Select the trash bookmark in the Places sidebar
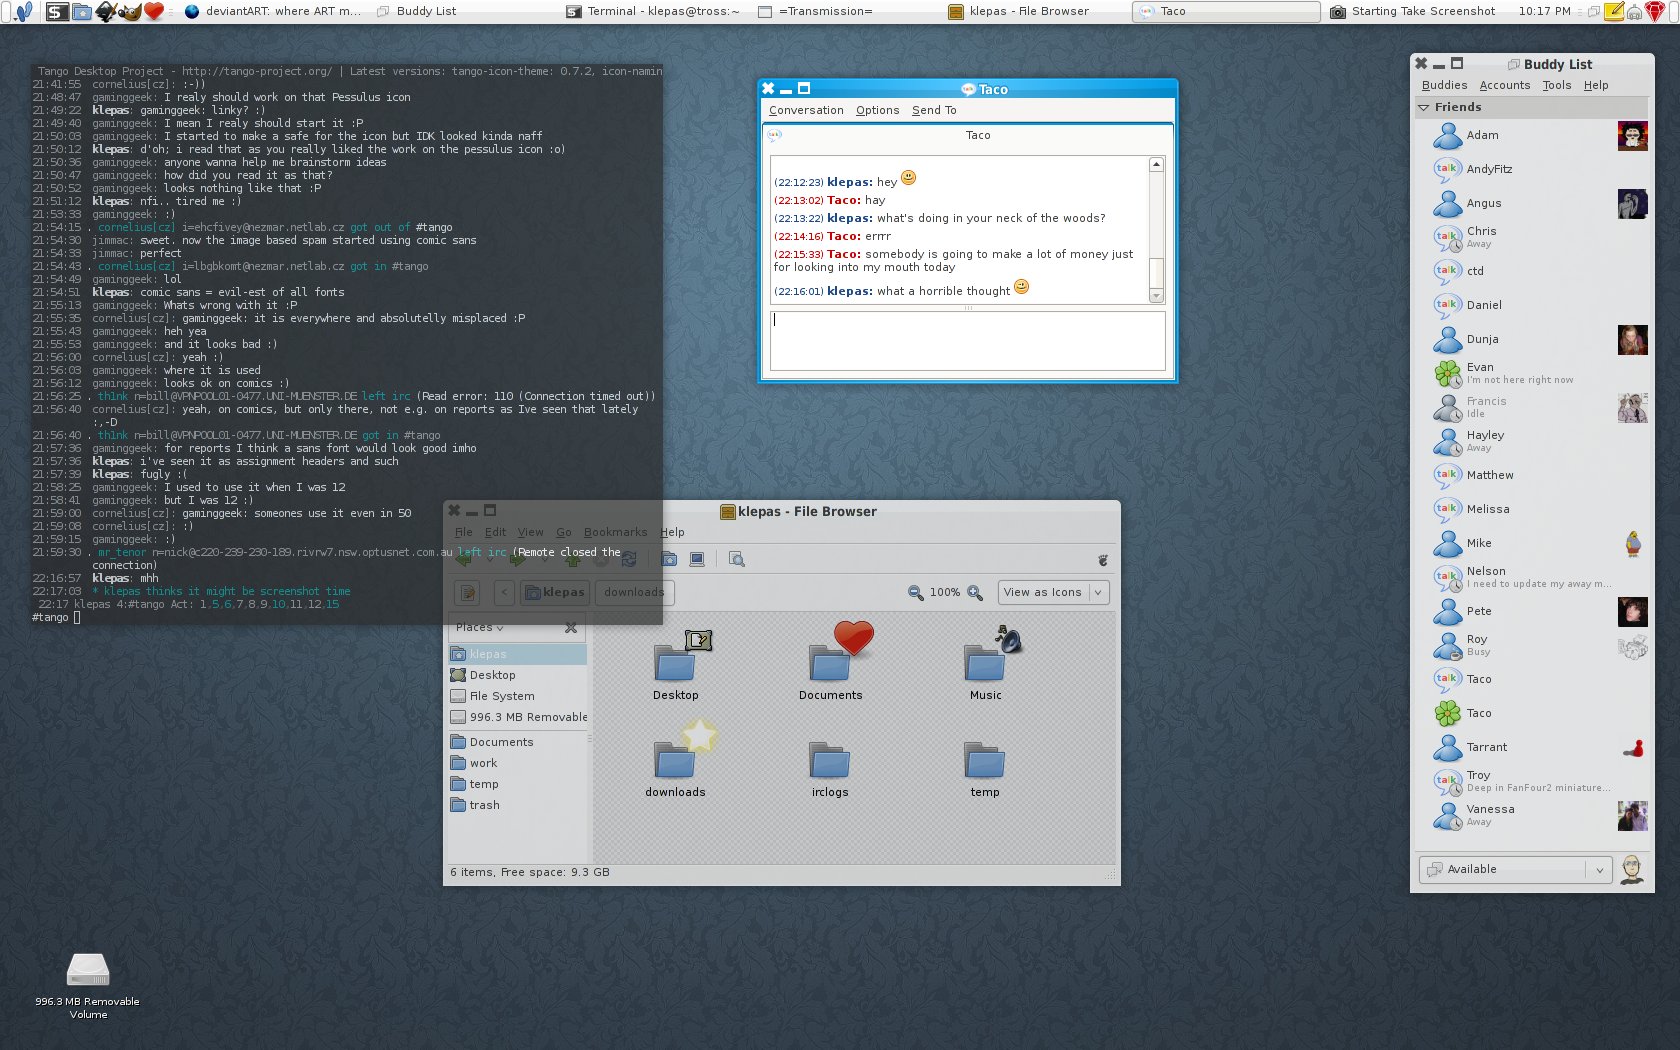 (518, 805)
